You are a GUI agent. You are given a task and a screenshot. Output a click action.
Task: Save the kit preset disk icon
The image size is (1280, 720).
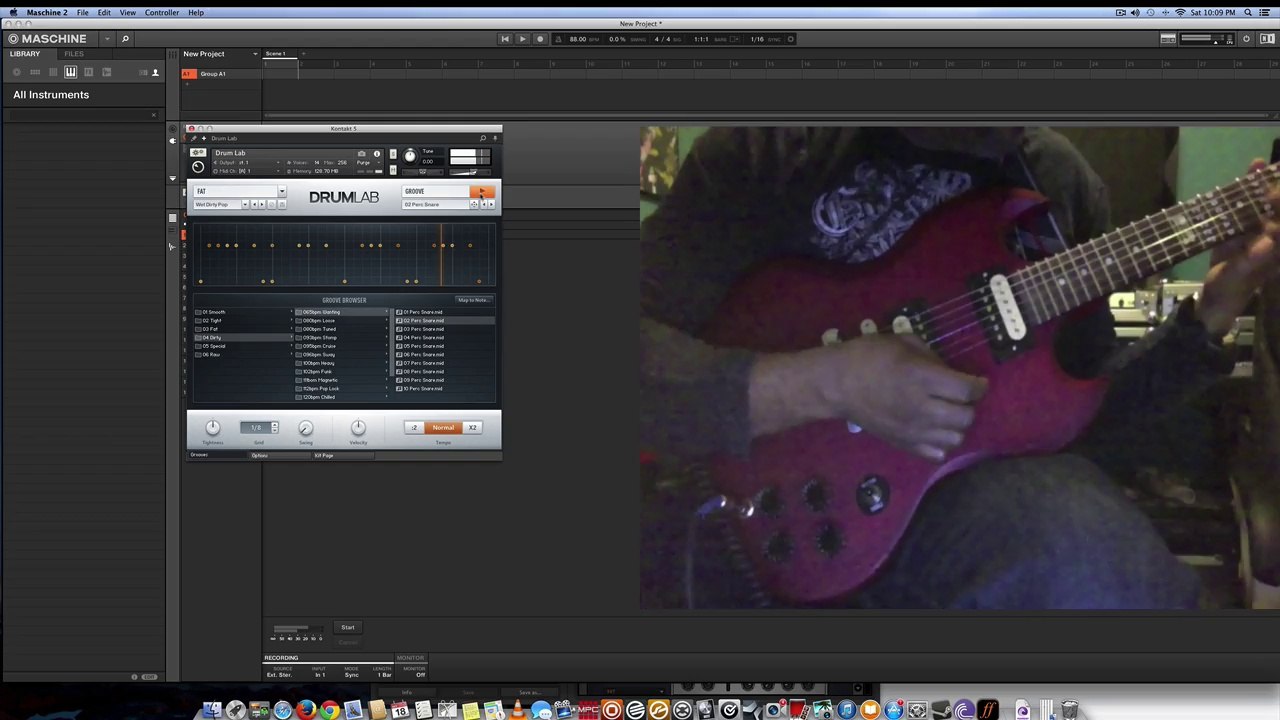coord(283,204)
